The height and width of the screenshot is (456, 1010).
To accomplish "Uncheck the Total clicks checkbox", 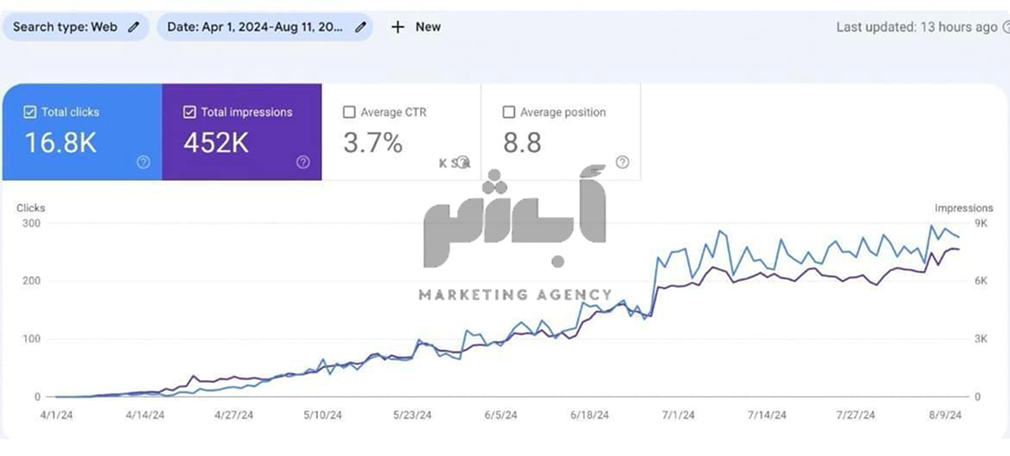I will pos(29,112).
